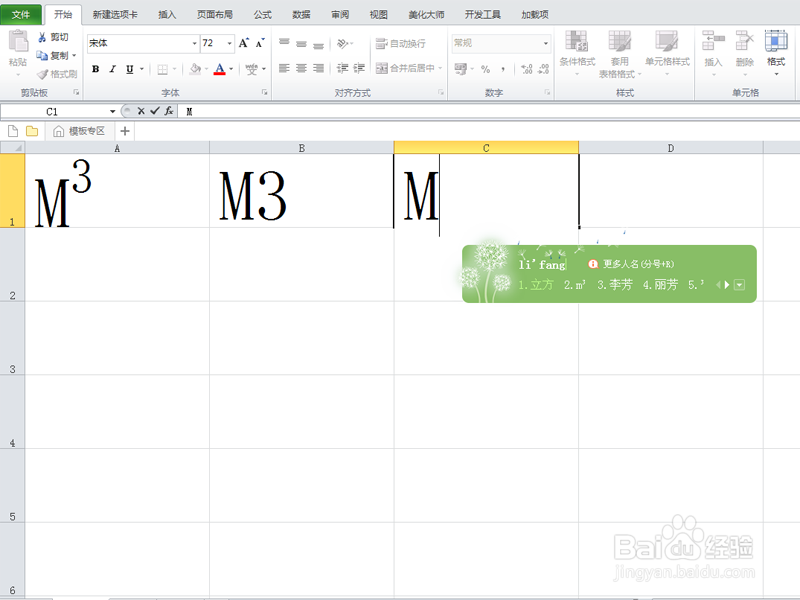Apply cell borders icon
Screen dimensions: 800x600
pos(162,69)
